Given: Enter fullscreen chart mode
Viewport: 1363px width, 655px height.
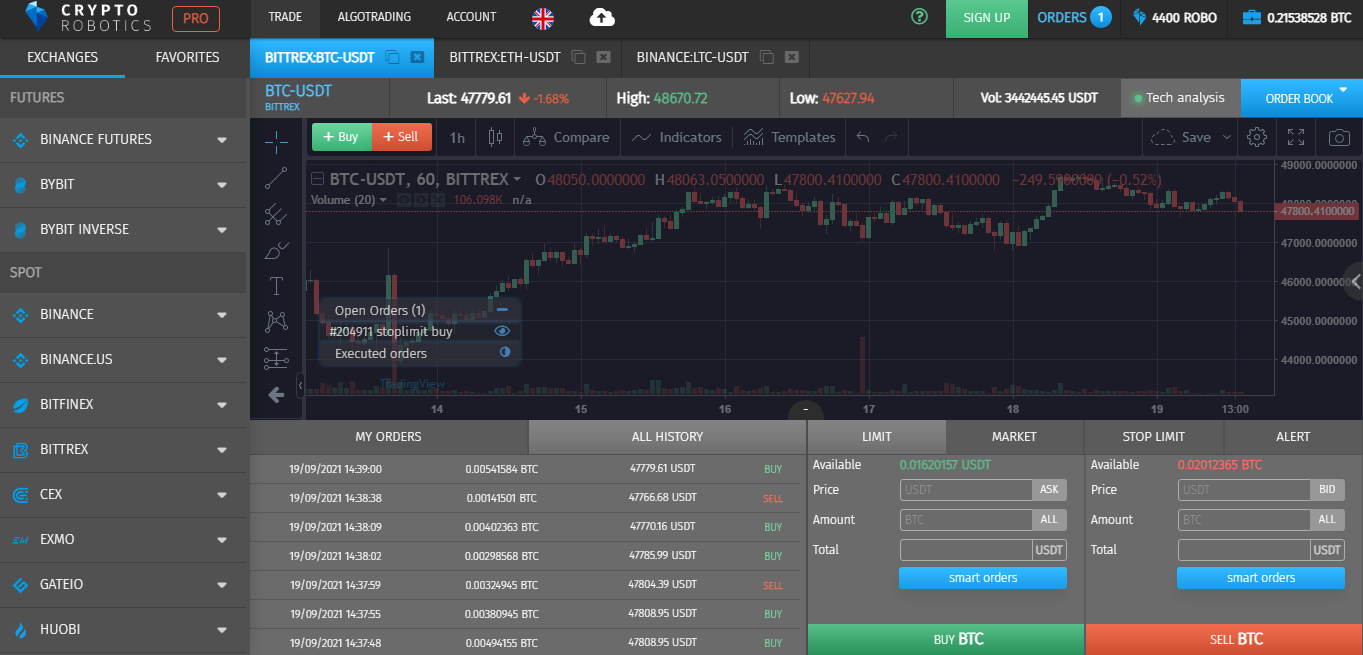Looking at the screenshot, I should 1296,137.
